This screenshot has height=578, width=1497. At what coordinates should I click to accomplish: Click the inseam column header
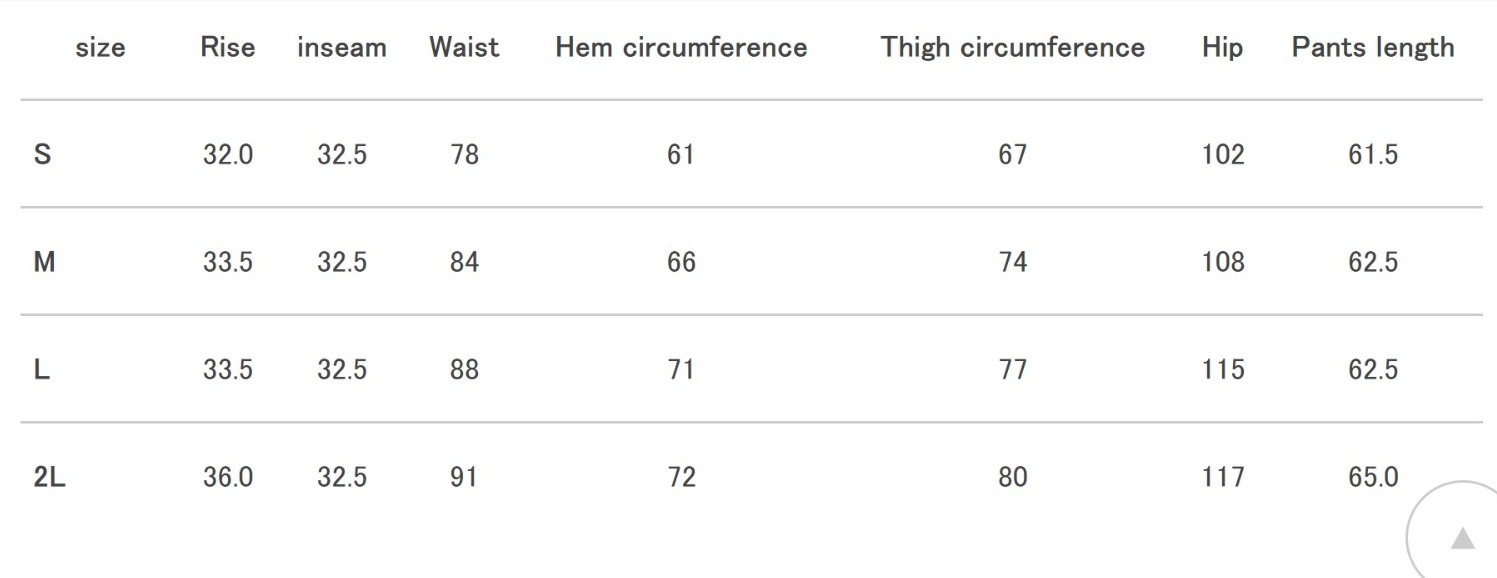(342, 47)
